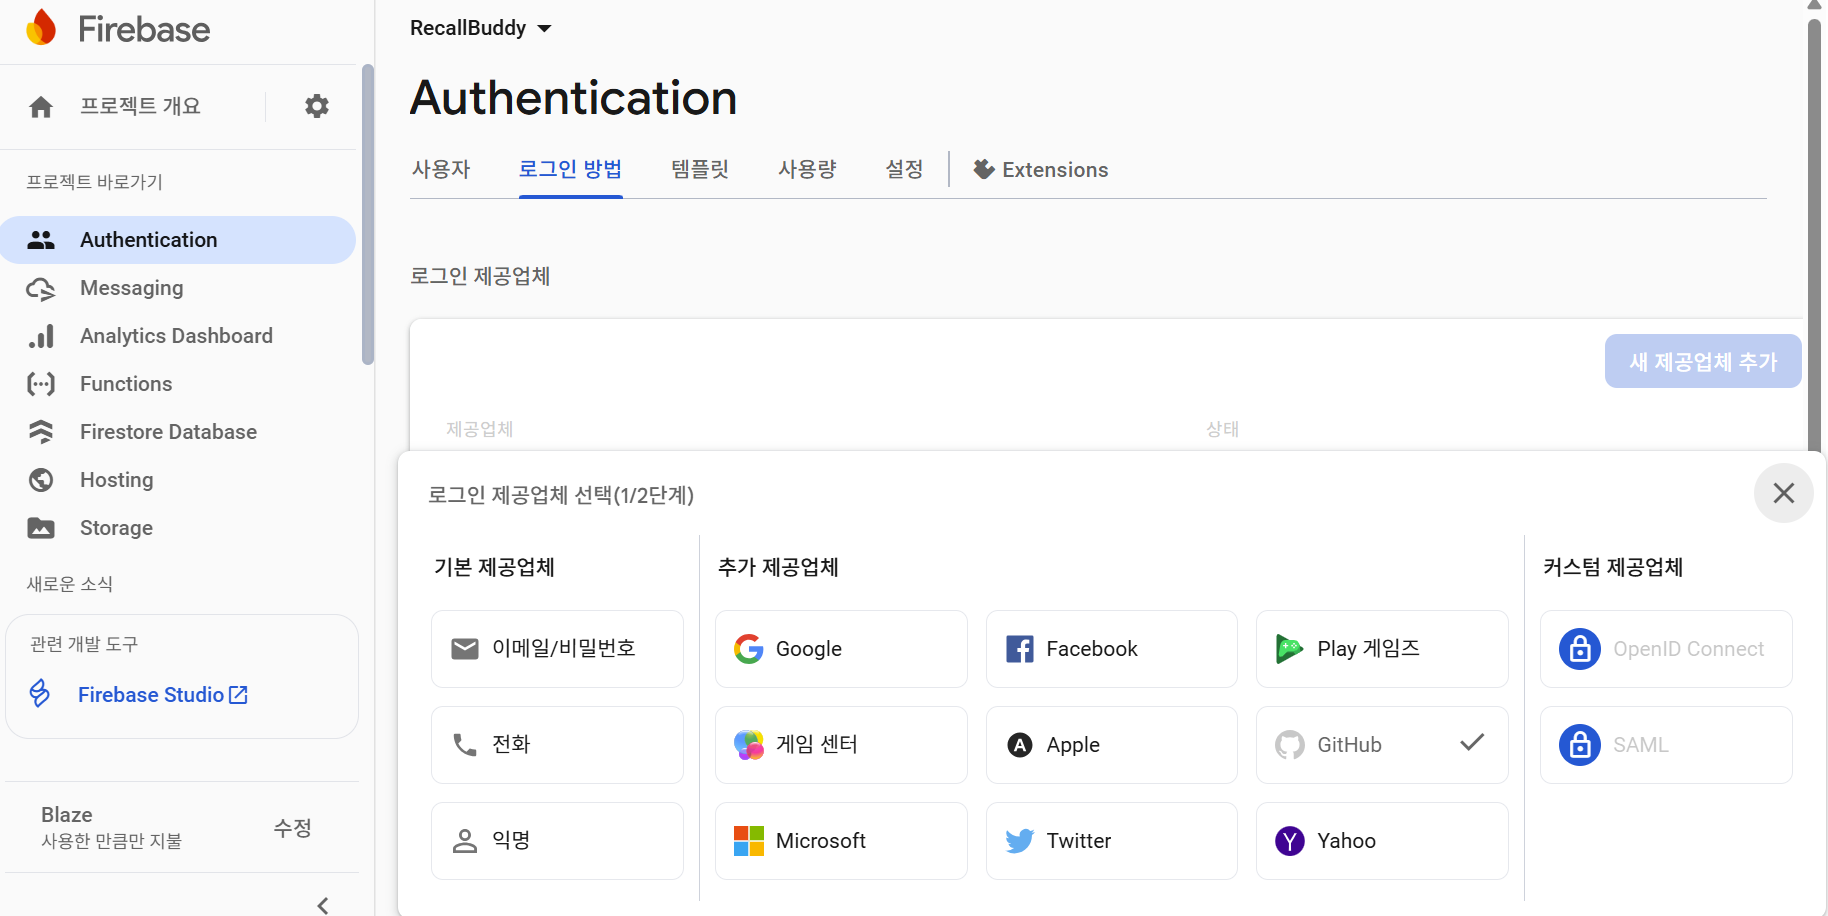The image size is (1828, 916).
Task: Click the Facebook logo icon
Action: pos(1019,649)
